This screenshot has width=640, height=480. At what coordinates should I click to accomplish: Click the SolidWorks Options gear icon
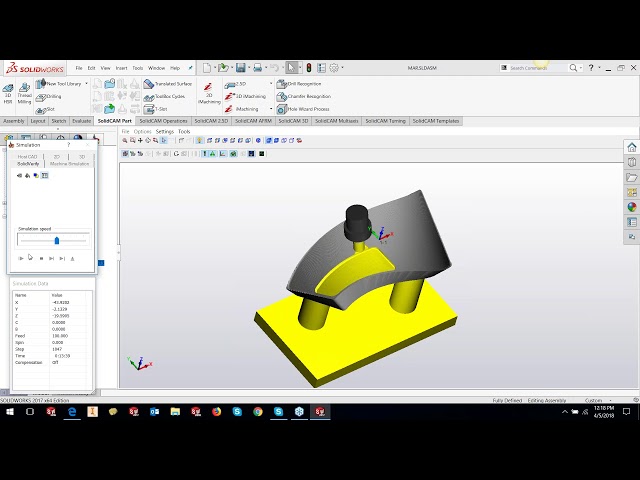[x=334, y=68]
